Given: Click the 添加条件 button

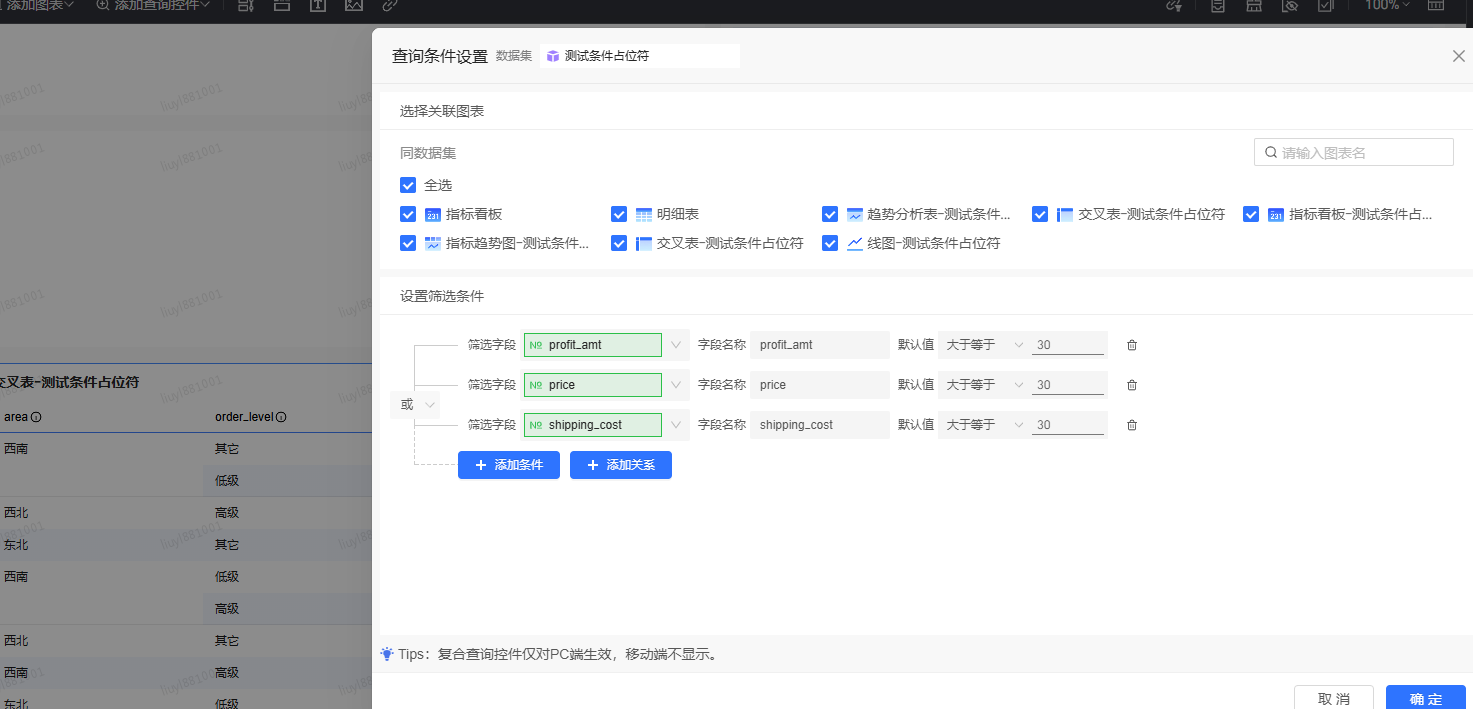Looking at the screenshot, I should coord(509,465).
